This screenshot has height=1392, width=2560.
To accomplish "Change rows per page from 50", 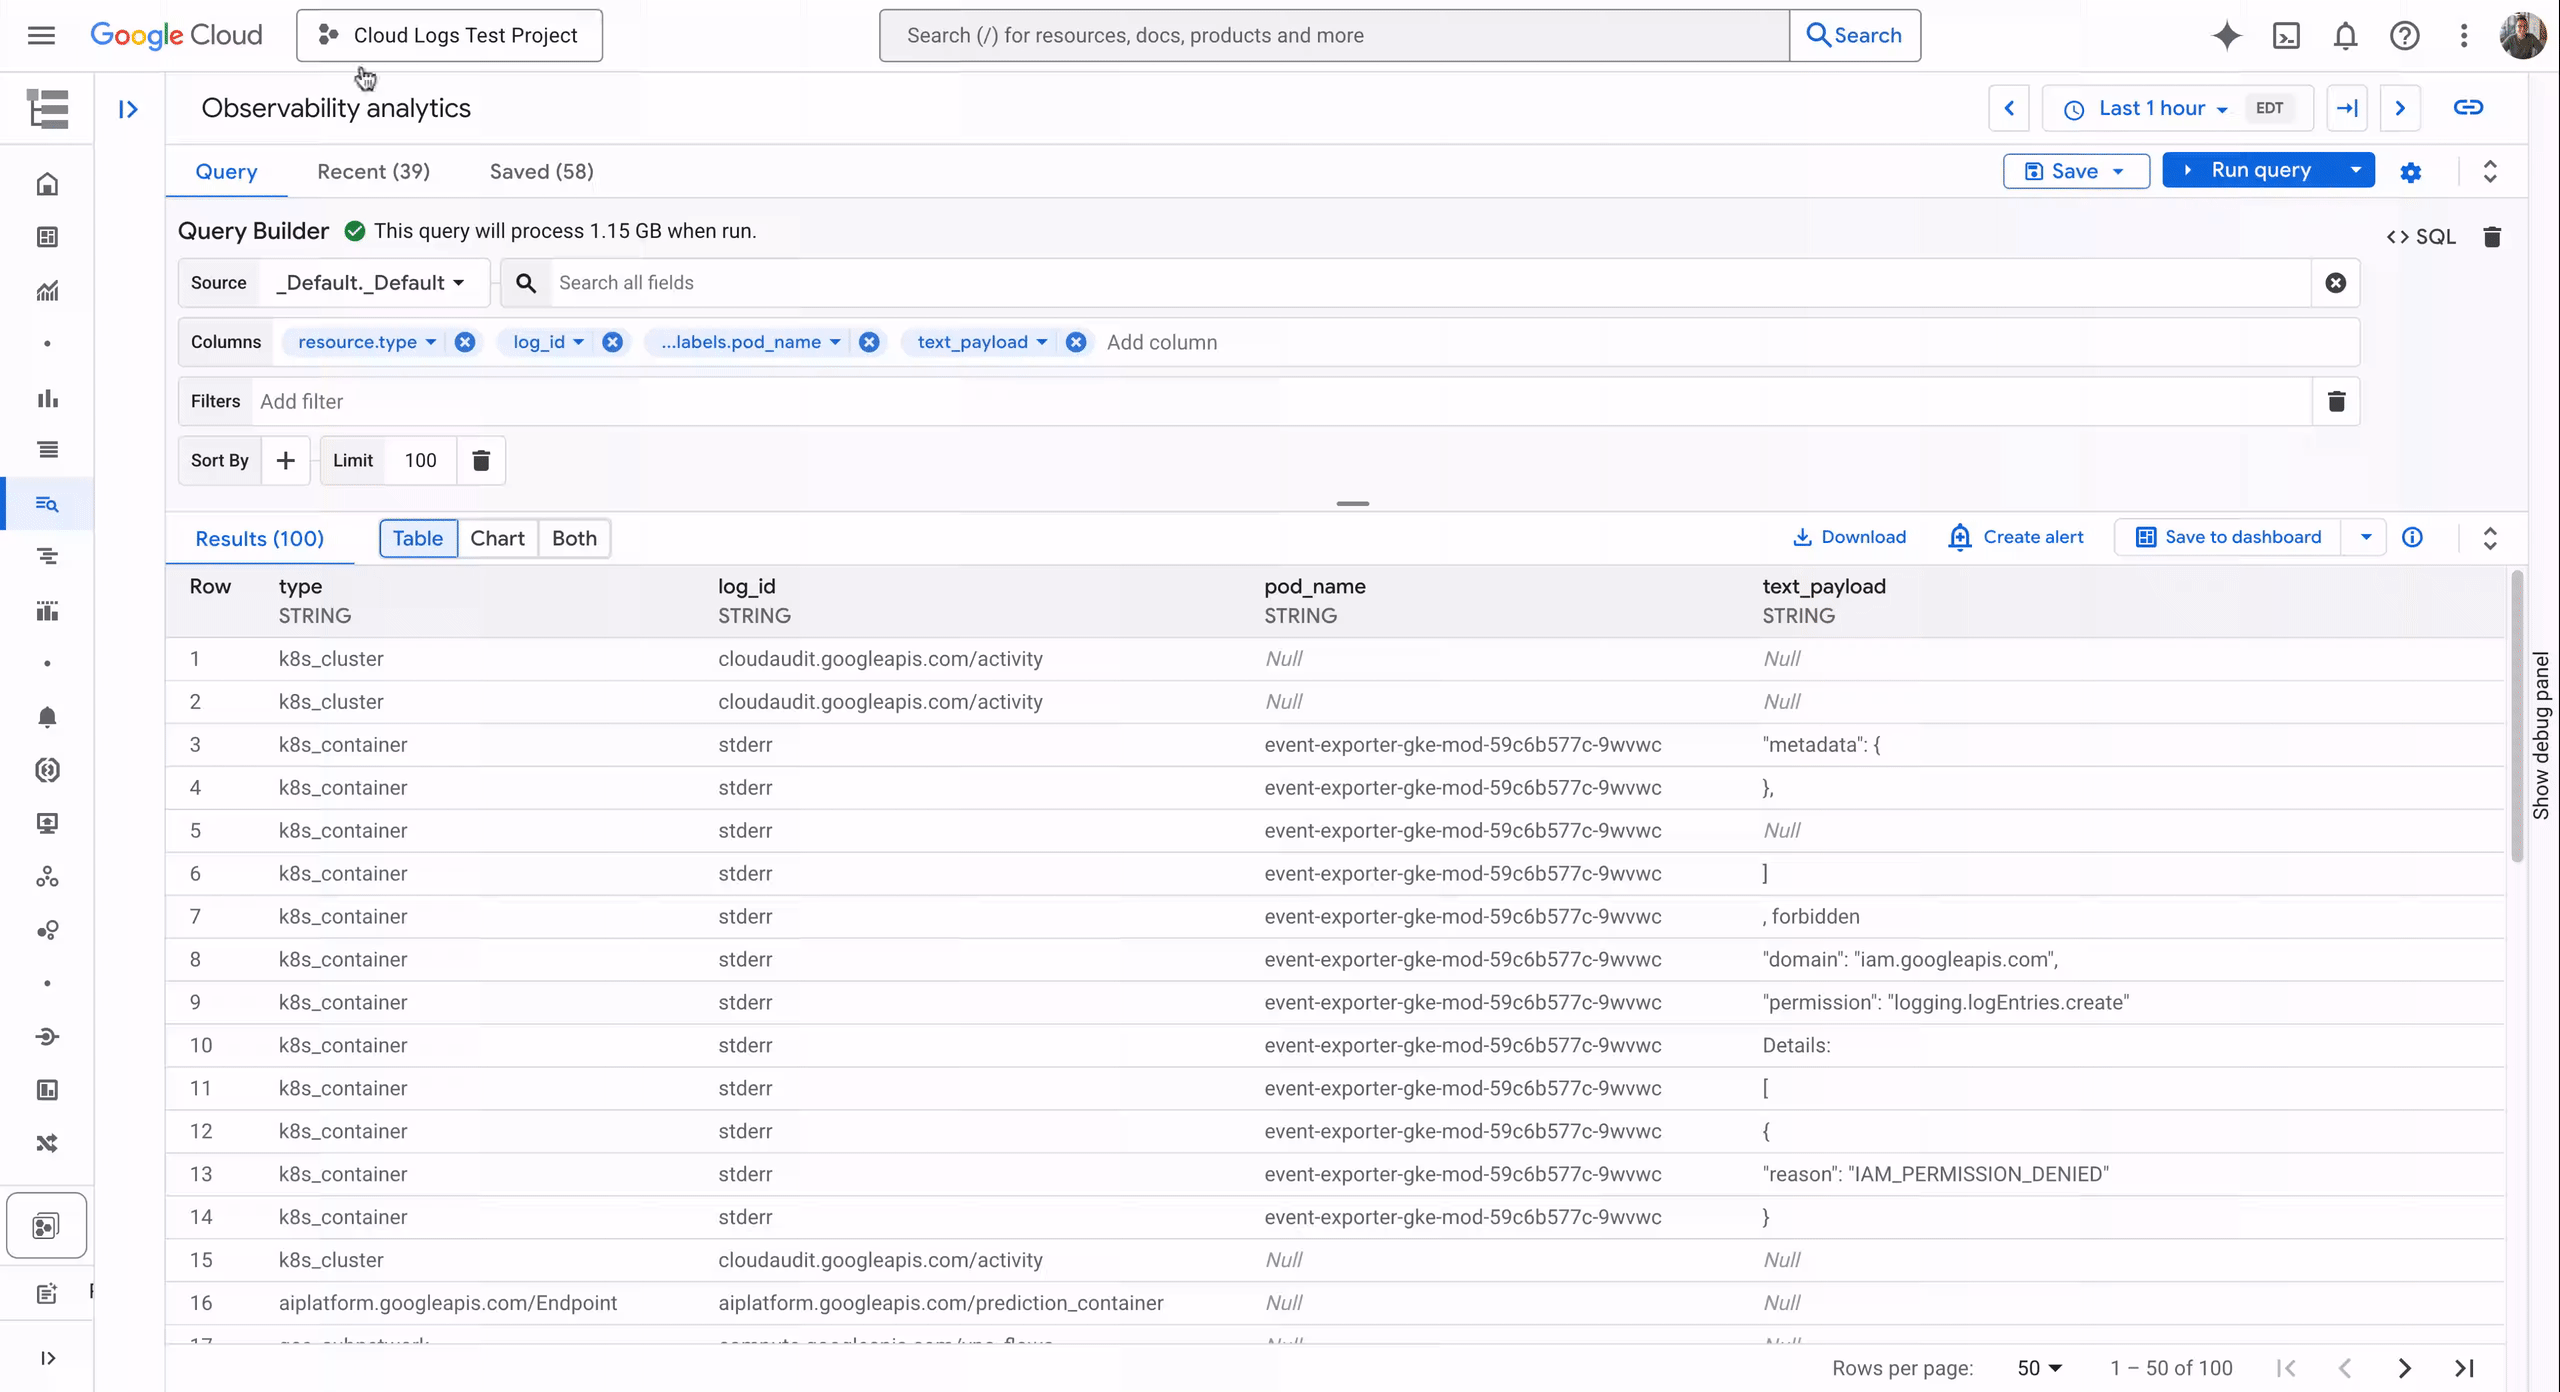I will point(2039,1368).
